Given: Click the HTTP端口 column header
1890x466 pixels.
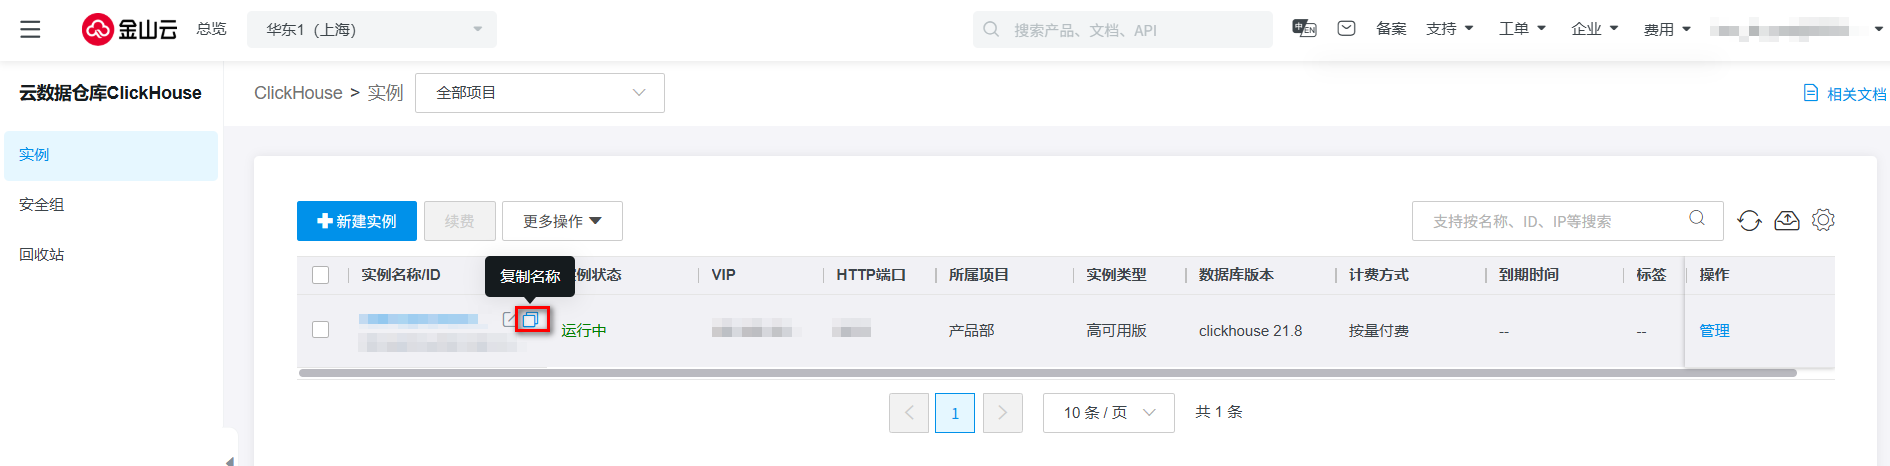Looking at the screenshot, I should tap(871, 275).
